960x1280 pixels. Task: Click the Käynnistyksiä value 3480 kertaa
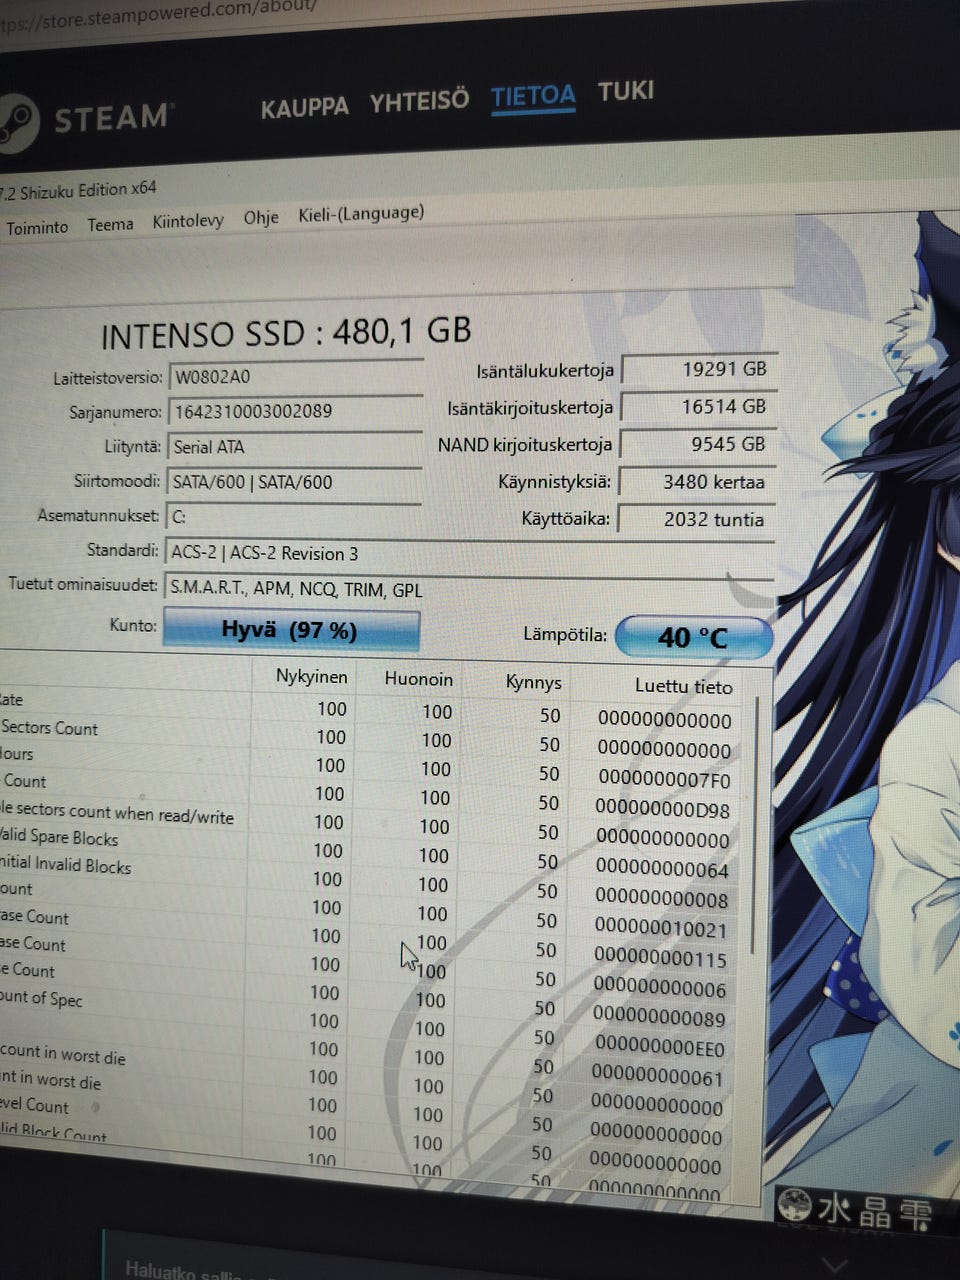click(697, 482)
